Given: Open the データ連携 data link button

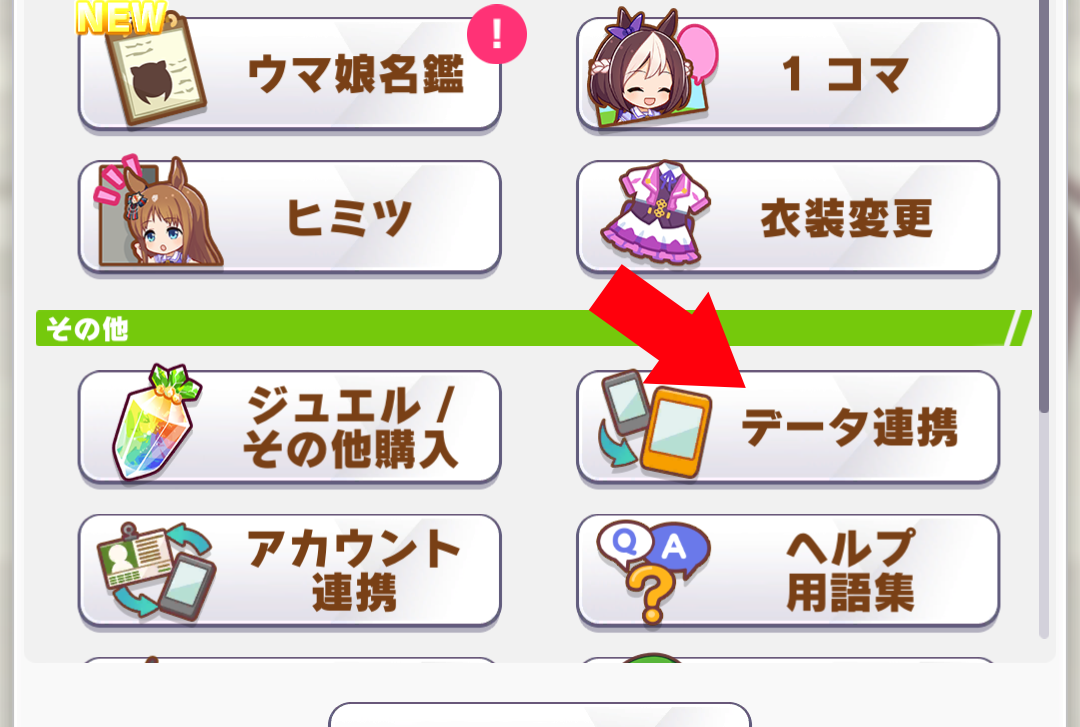Looking at the screenshot, I should pos(788,428).
